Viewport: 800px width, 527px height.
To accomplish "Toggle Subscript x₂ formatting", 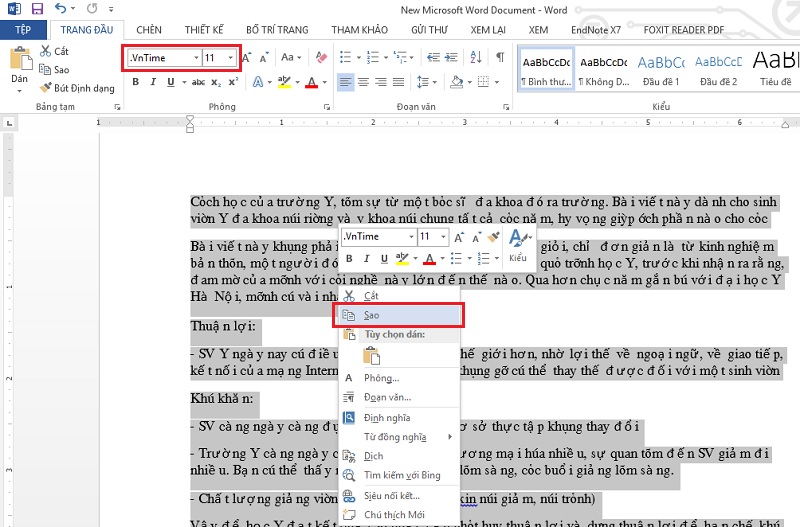I will tap(216, 82).
